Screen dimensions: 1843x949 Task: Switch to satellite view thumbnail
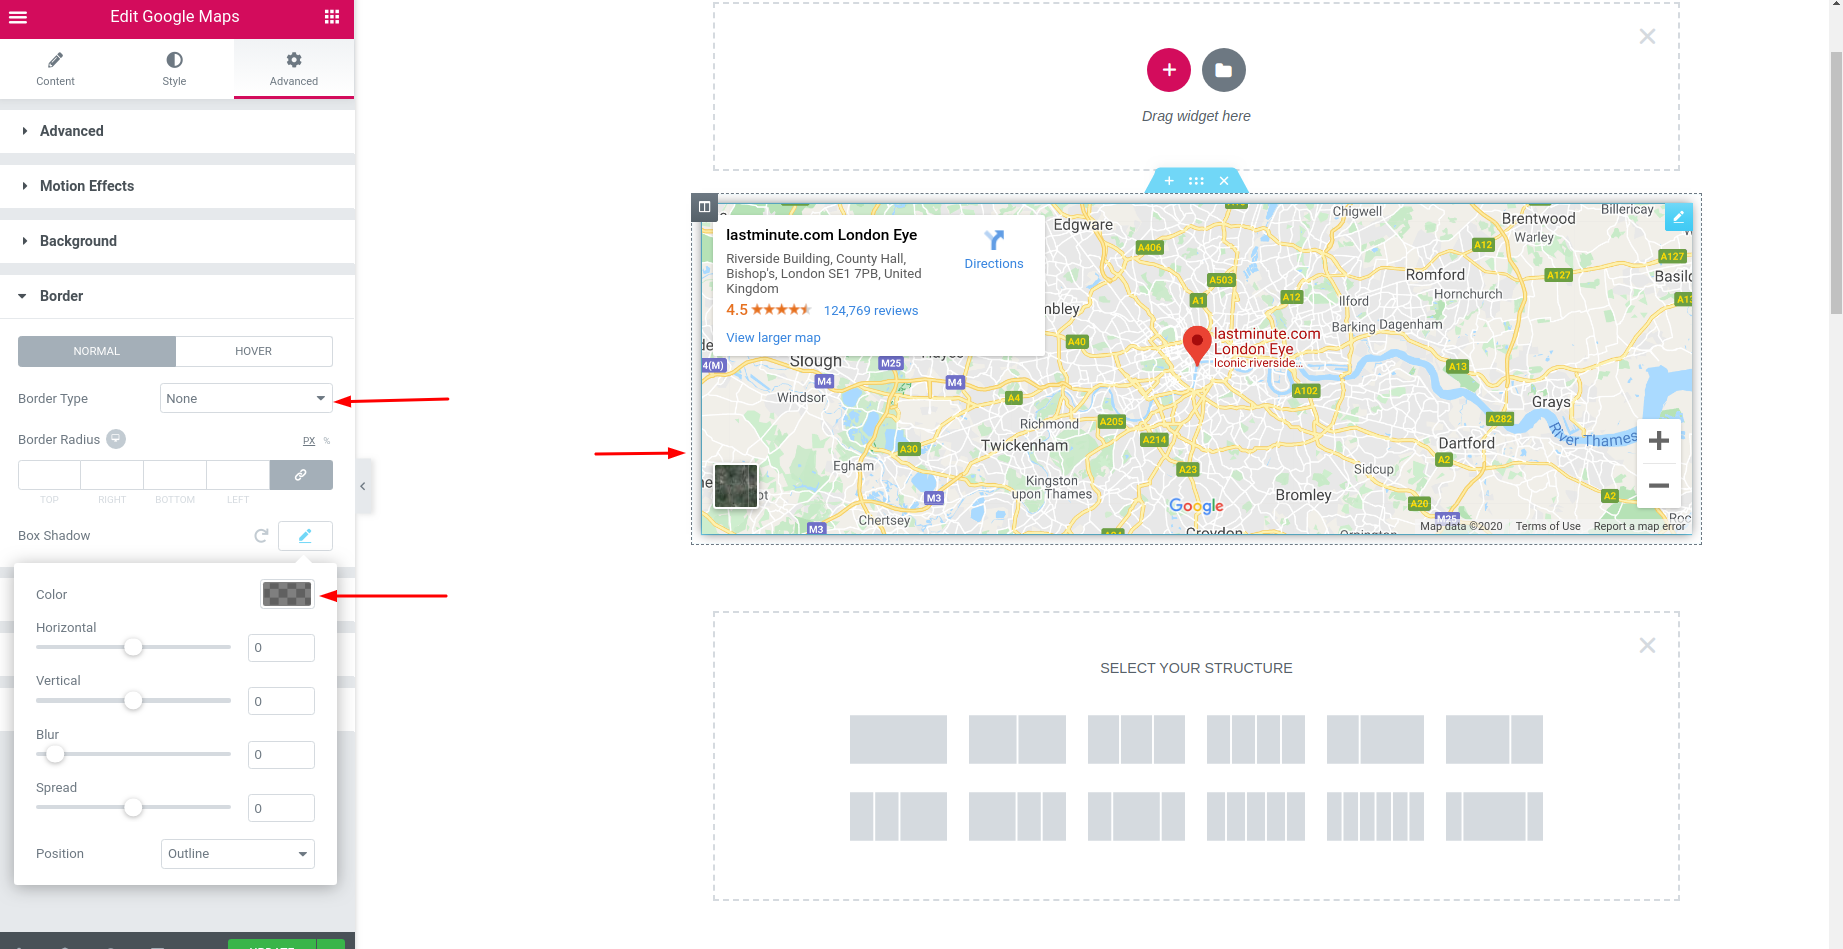(736, 486)
